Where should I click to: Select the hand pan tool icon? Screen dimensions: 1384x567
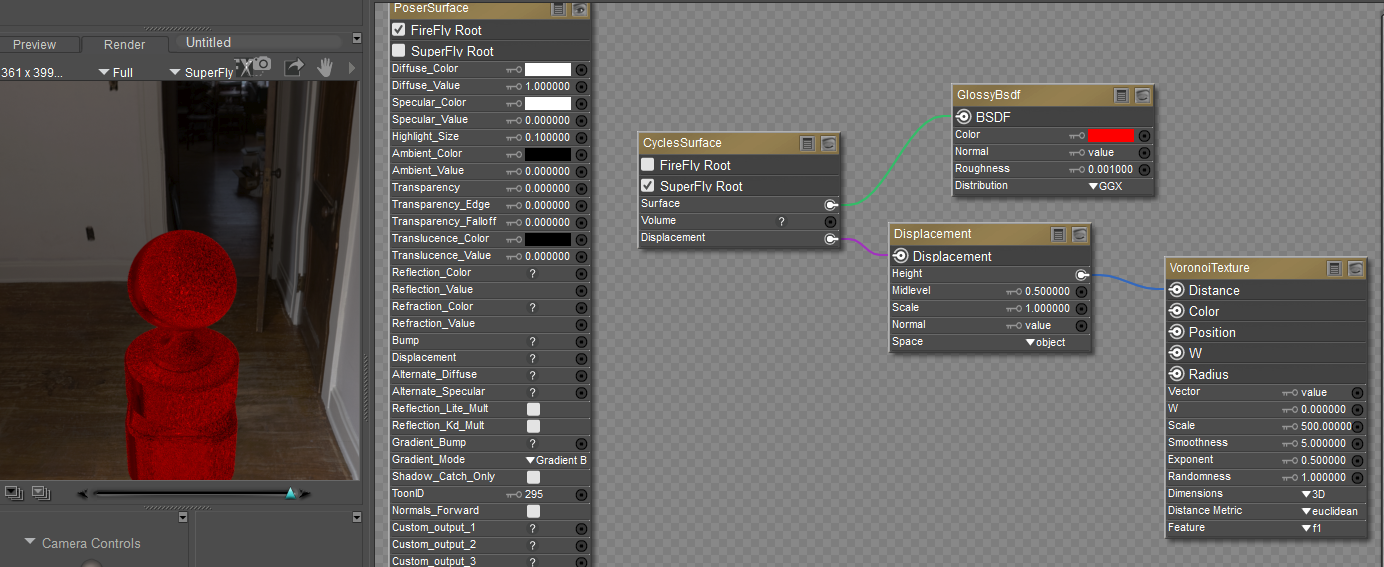pos(325,67)
